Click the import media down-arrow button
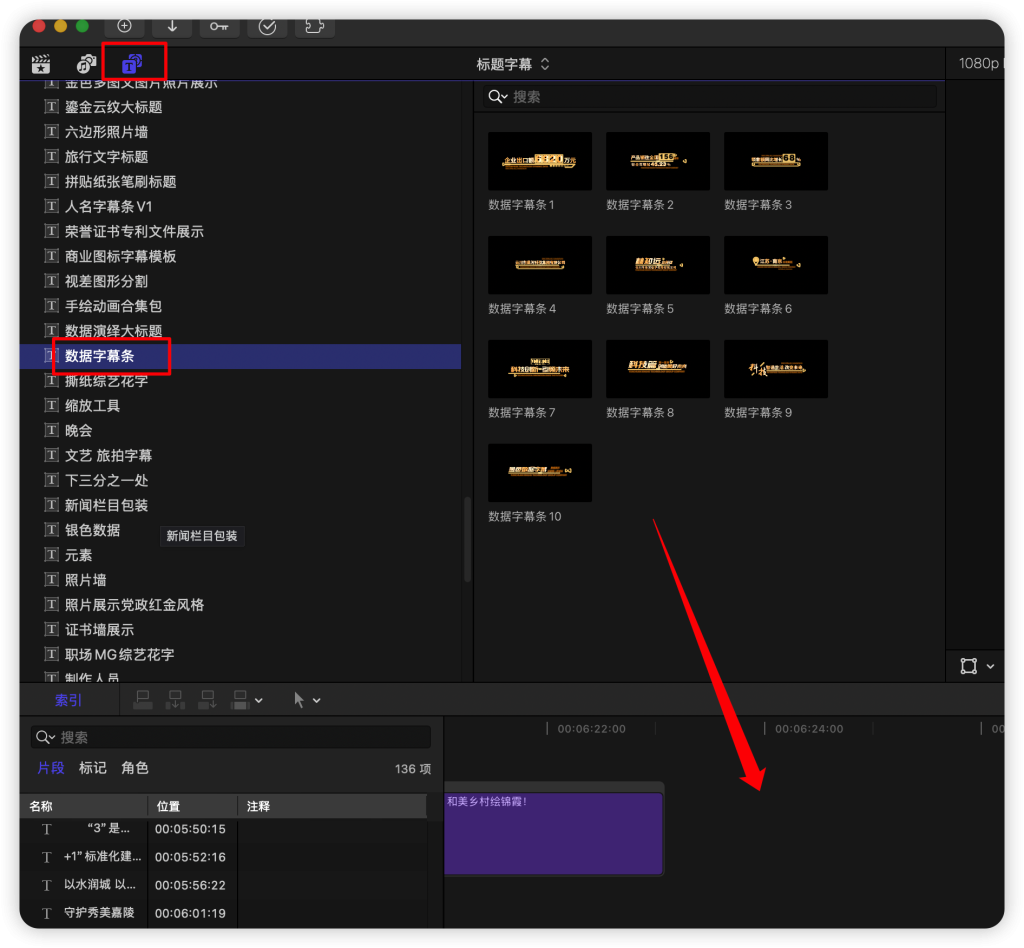Image resolution: width=1024 pixels, height=948 pixels. pyautogui.click(x=172, y=26)
